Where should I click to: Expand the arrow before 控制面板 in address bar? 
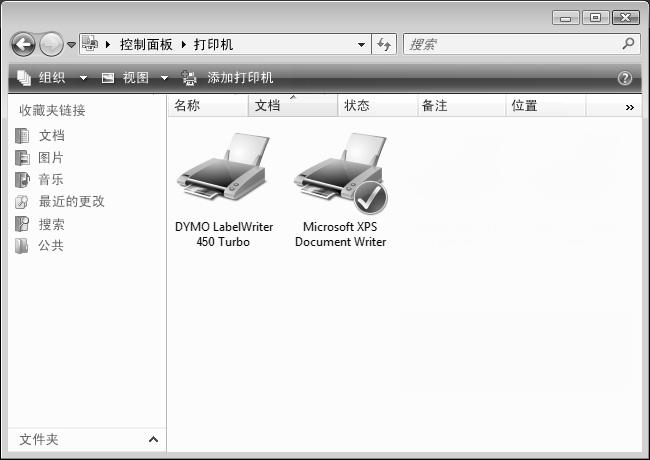pyautogui.click(x=108, y=44)
